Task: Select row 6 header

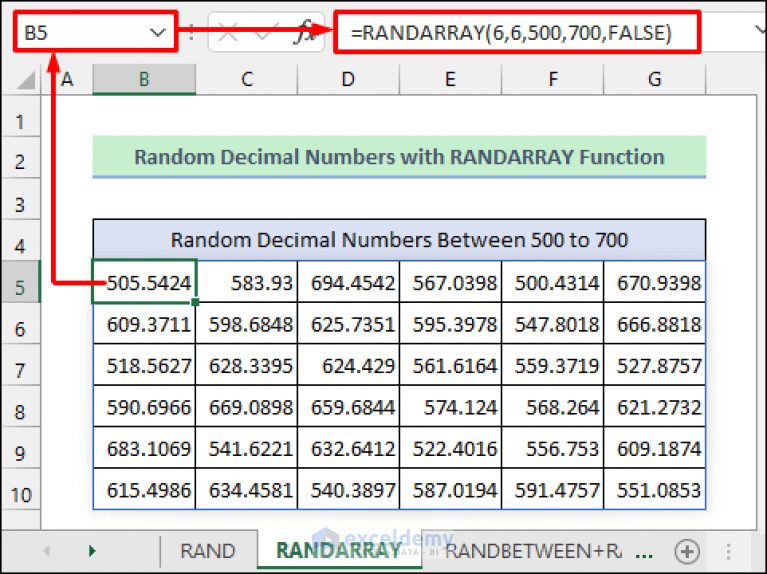Action: (21, 323)
